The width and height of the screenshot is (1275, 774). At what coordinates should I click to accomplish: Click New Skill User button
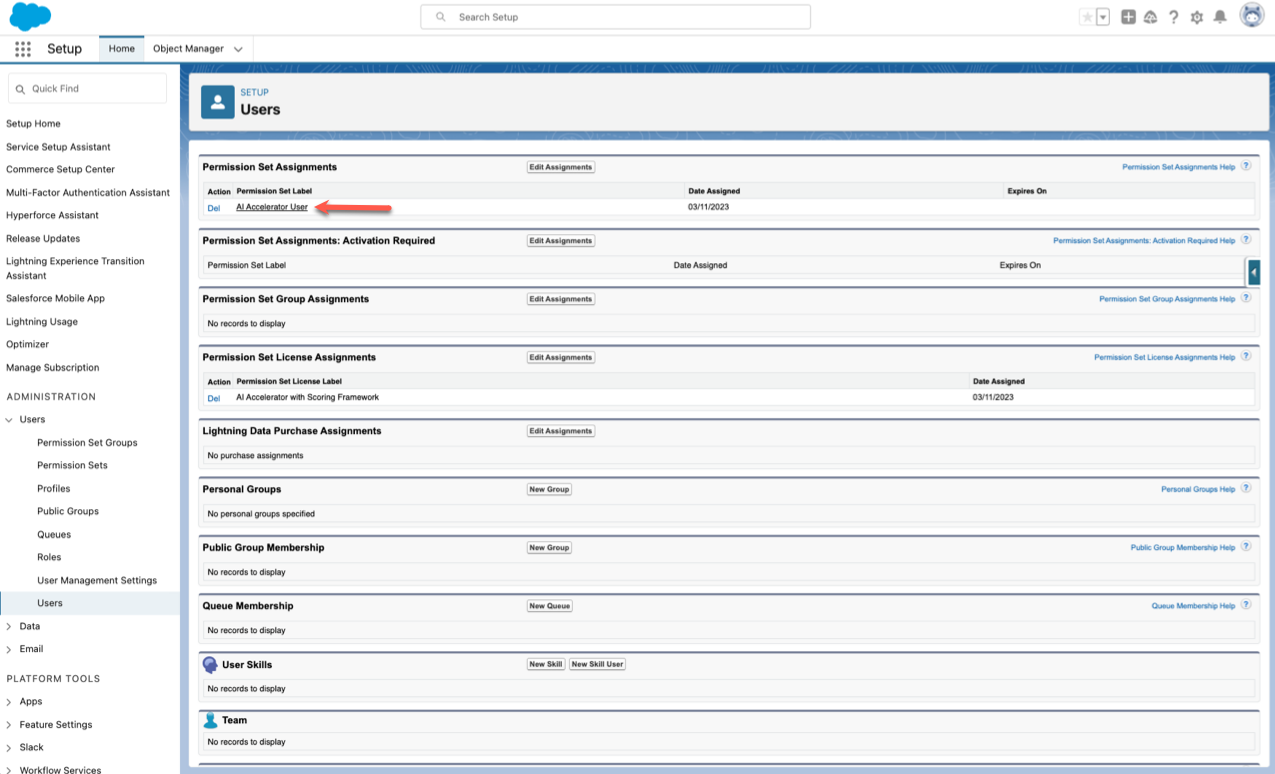[x=597, y=664]
